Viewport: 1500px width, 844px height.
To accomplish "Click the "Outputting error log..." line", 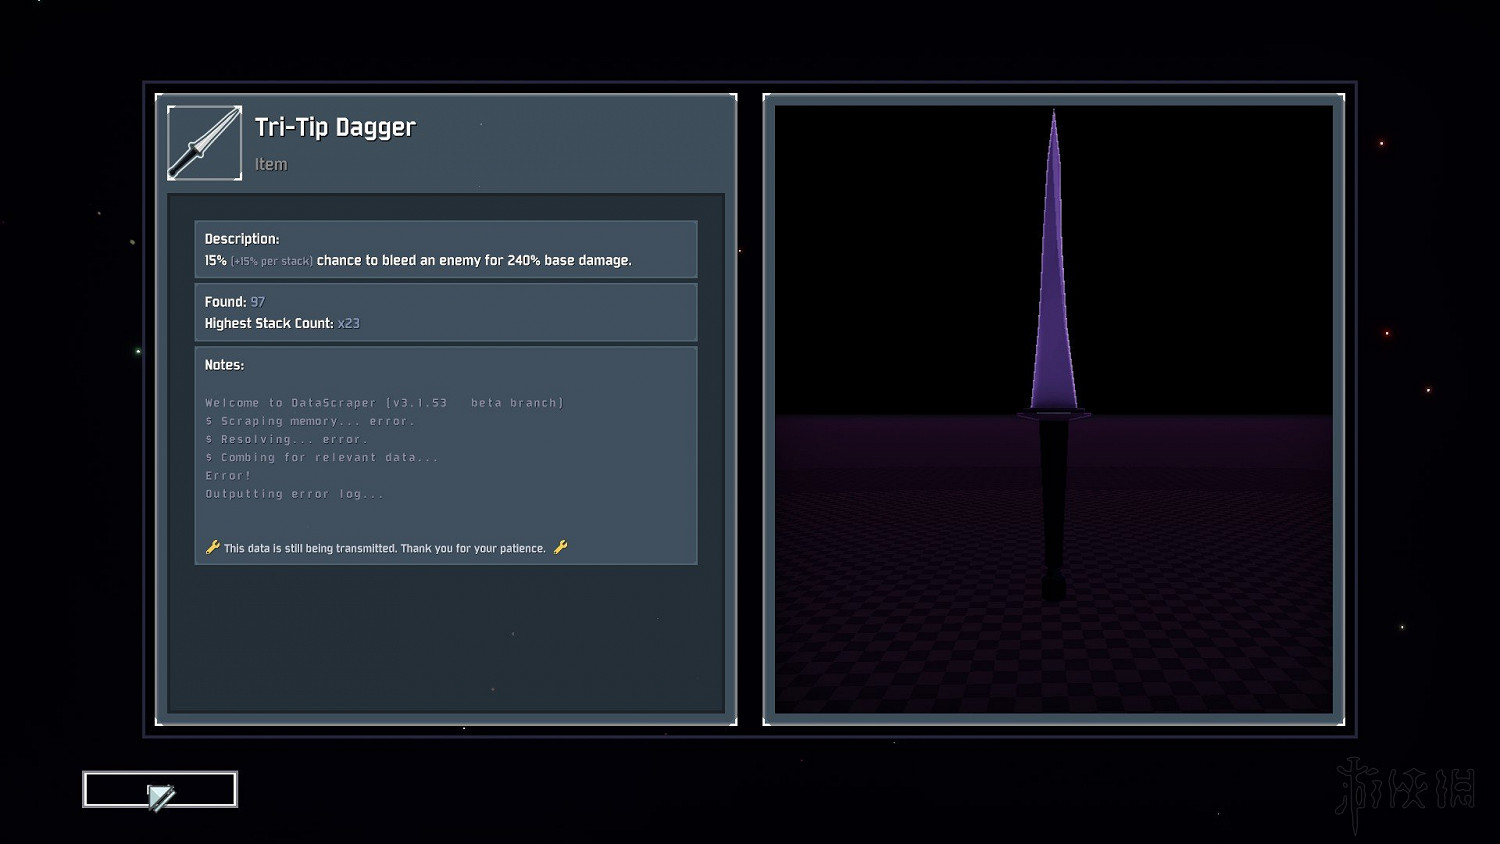I will (294, 494).
